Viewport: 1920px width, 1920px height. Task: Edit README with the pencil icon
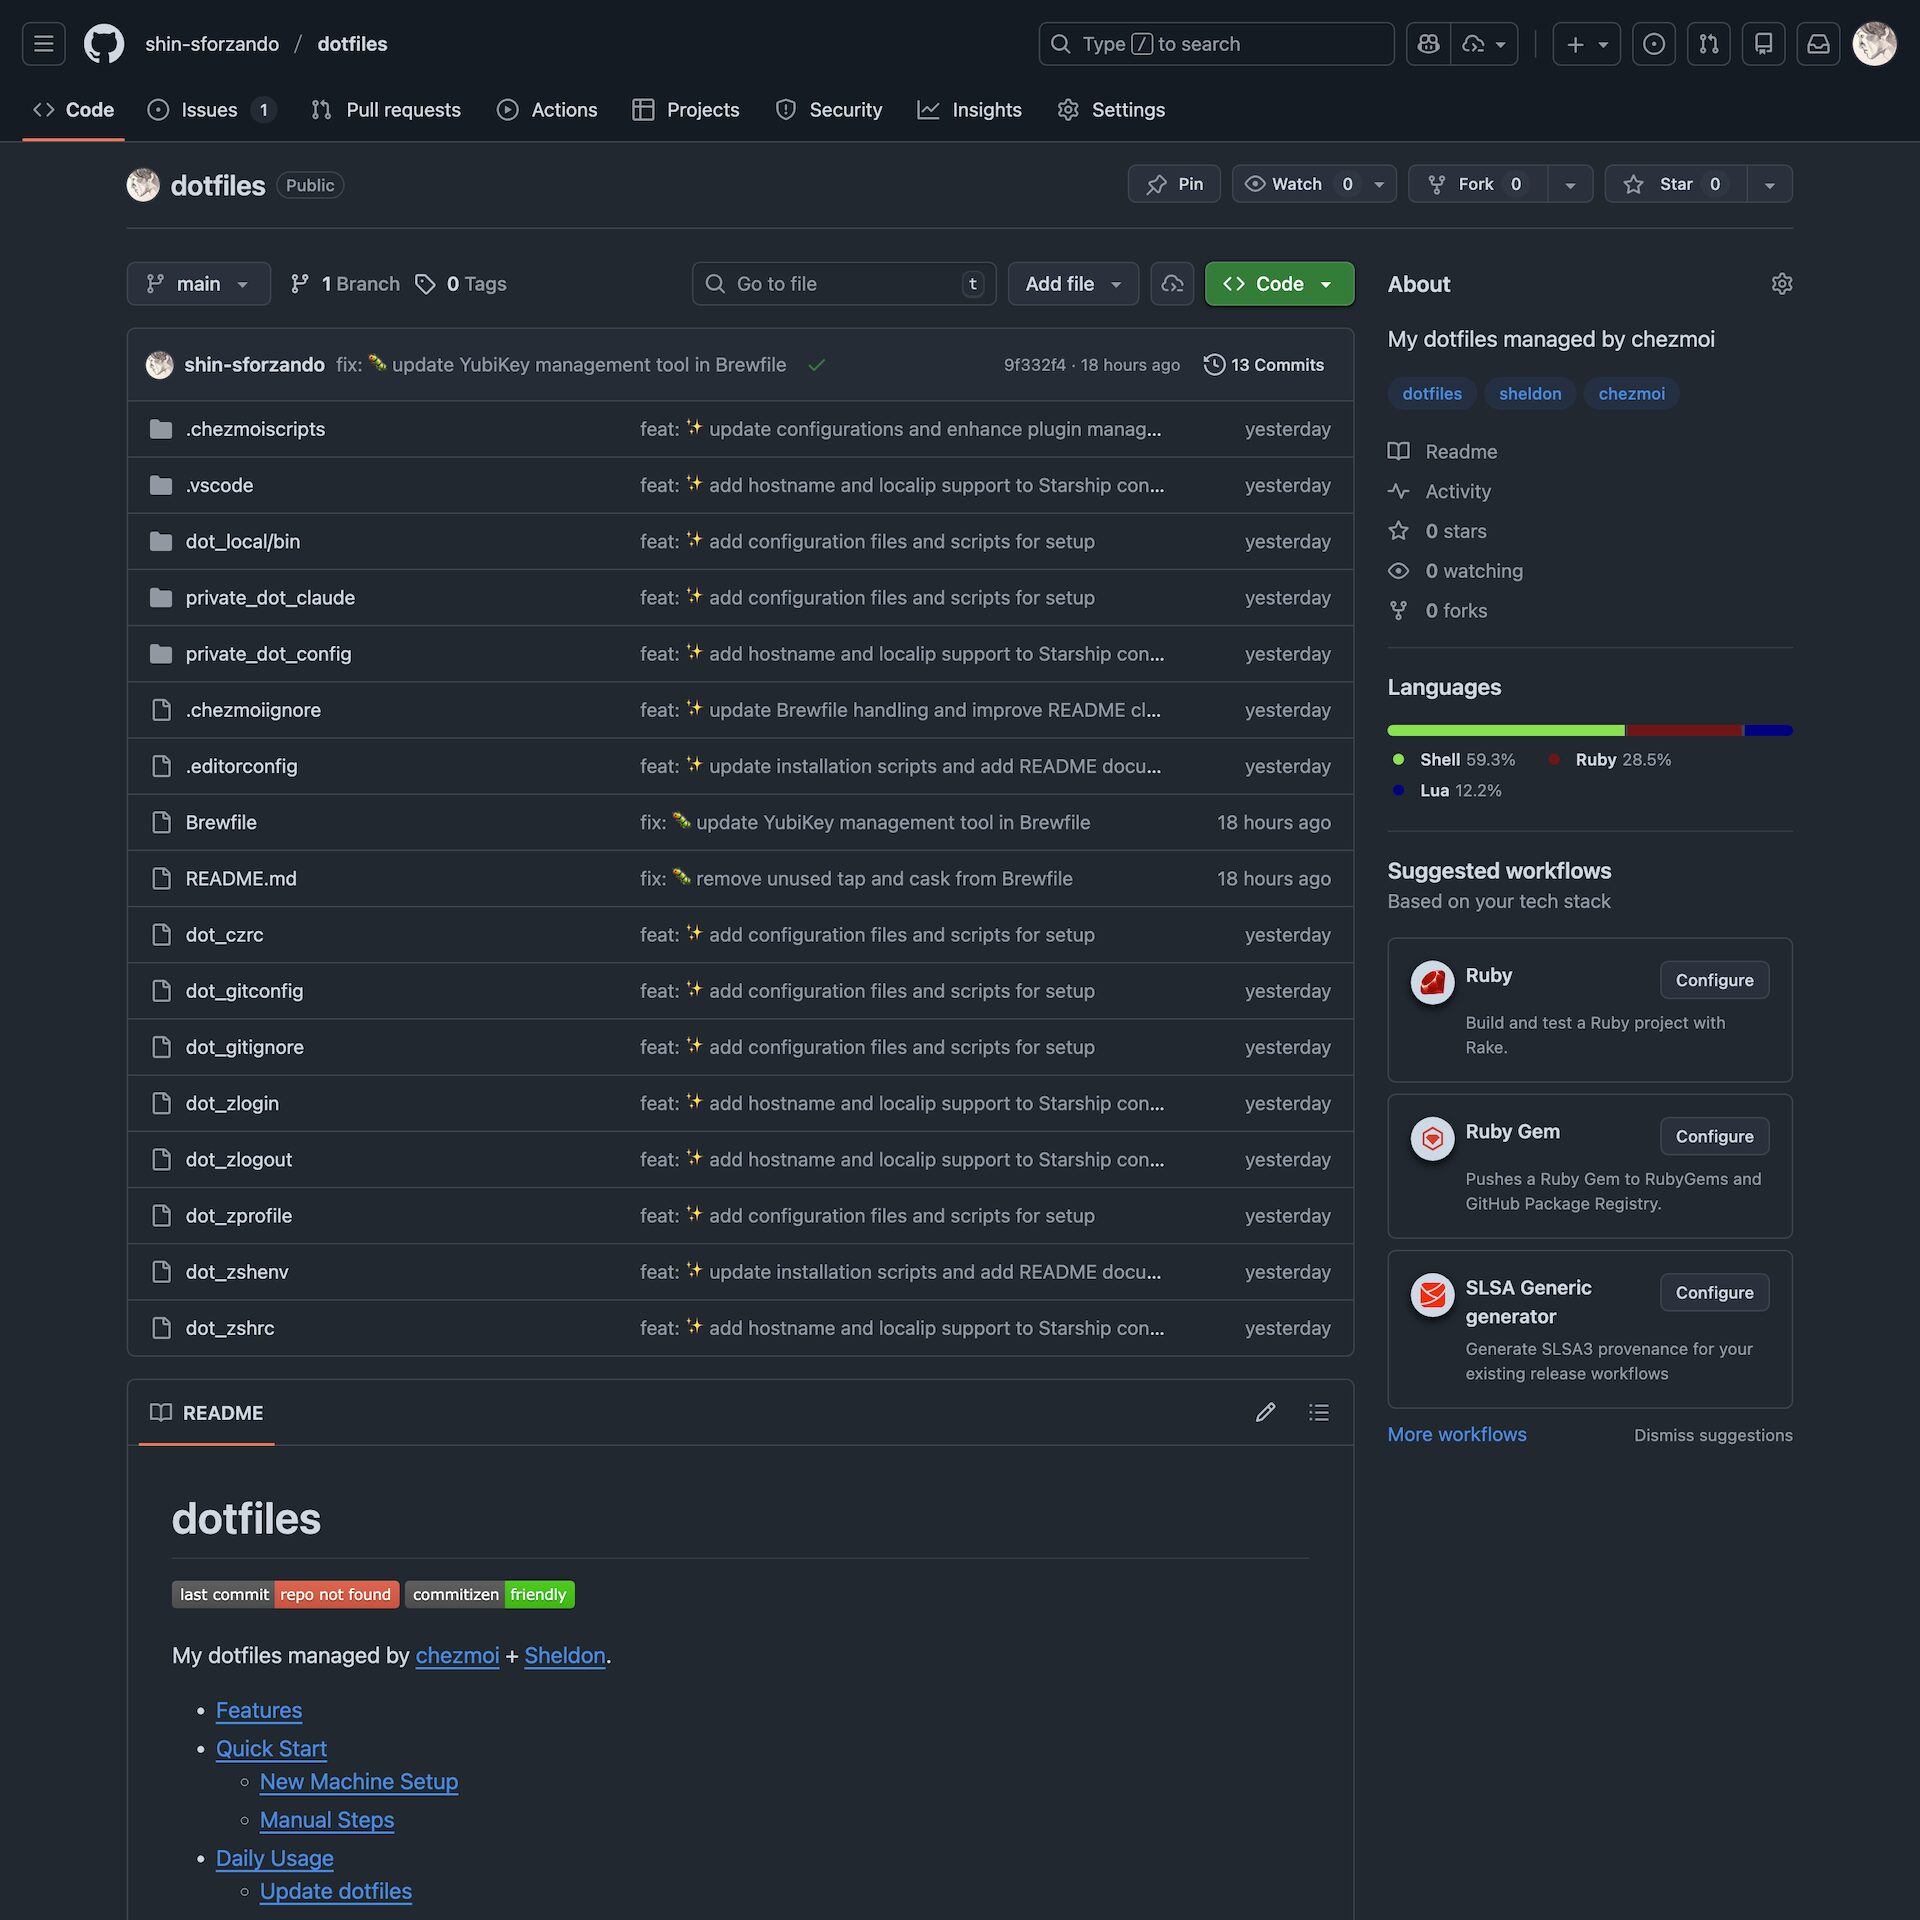click(x=1265, y=1412)
